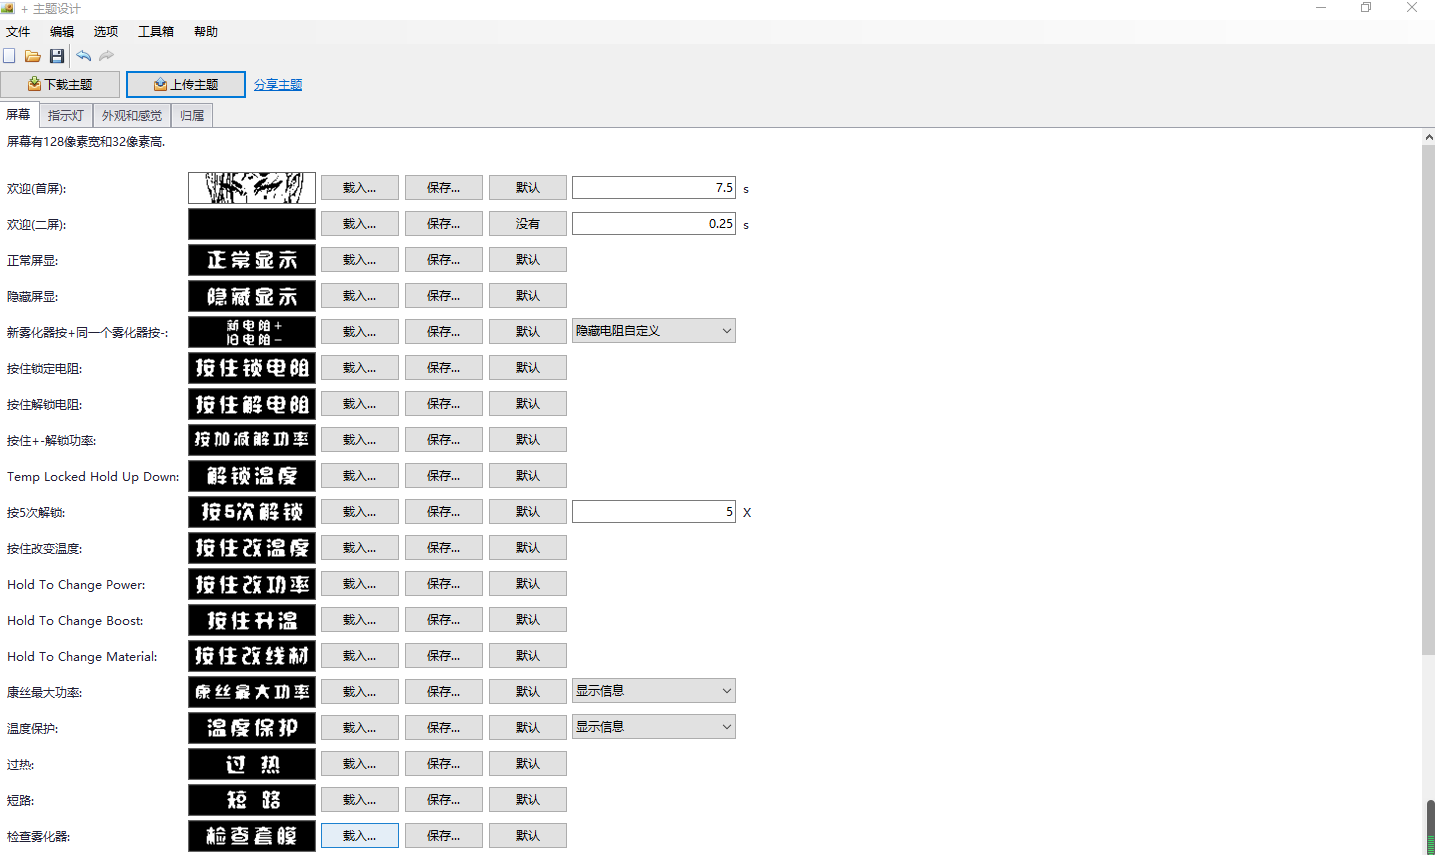The height and width of the screenshot is (855, 1435).
Task: Click the 上传主题 upload button
Action: tap(186, 85)
